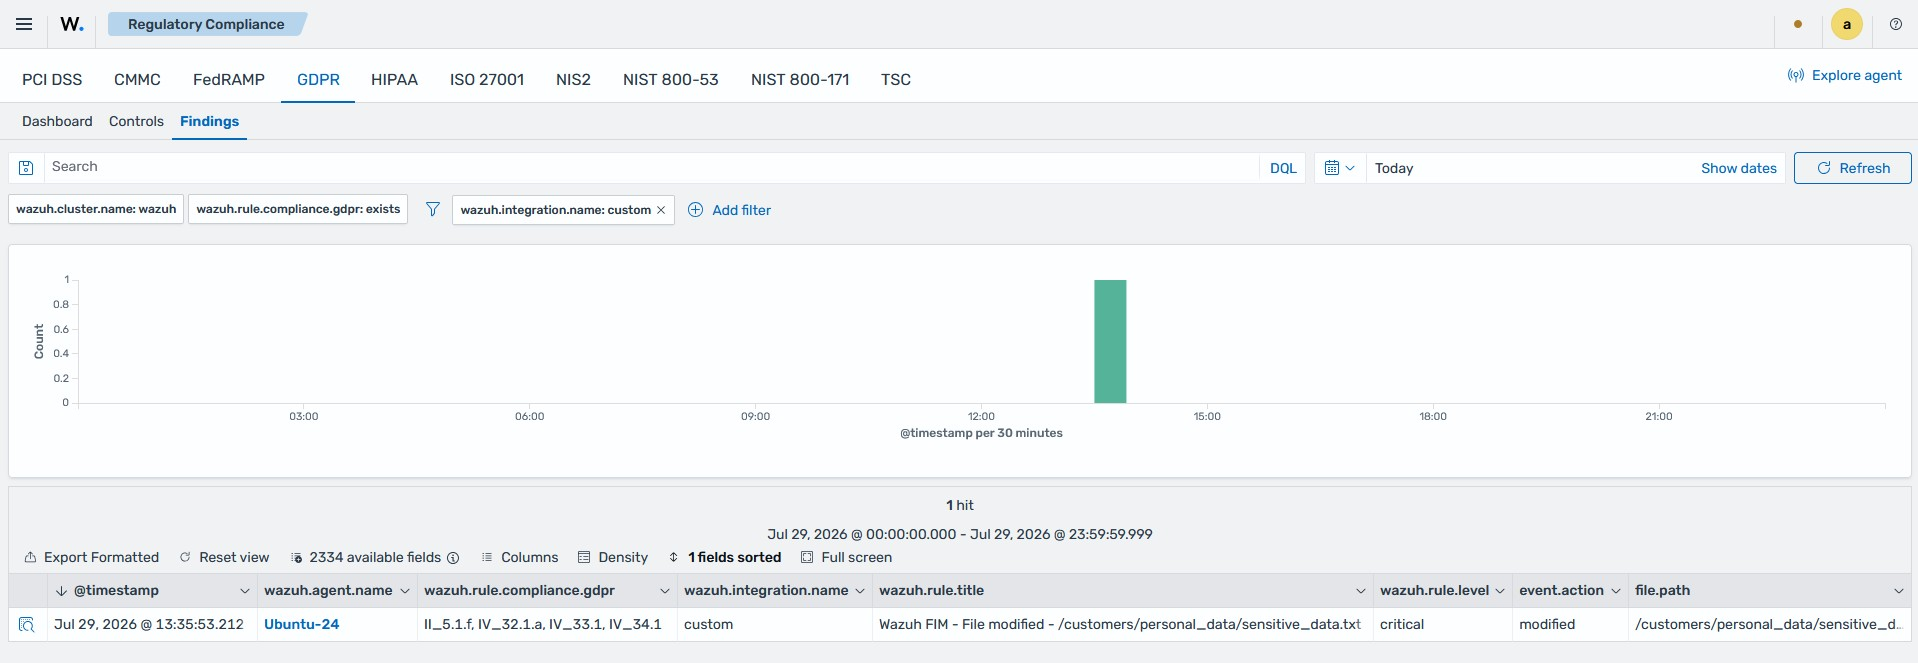Viewport: 1918px width, 663px height.
Task: Expand wazuh.integration.name column options chevron
Action: coord(860,591)
